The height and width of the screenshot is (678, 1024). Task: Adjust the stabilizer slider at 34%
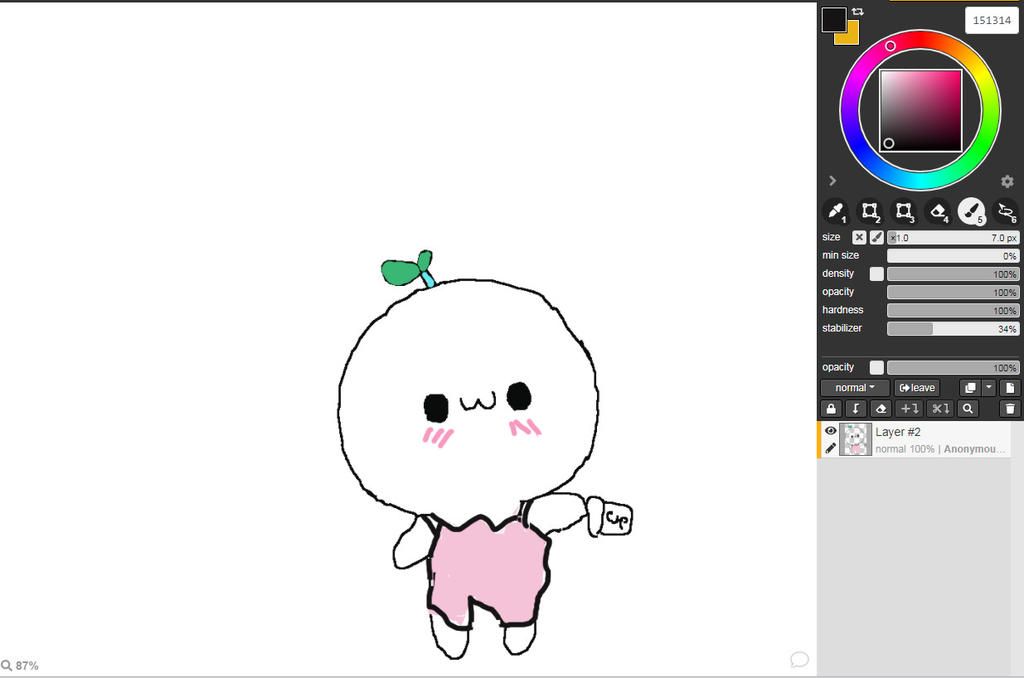pos(953,329)
